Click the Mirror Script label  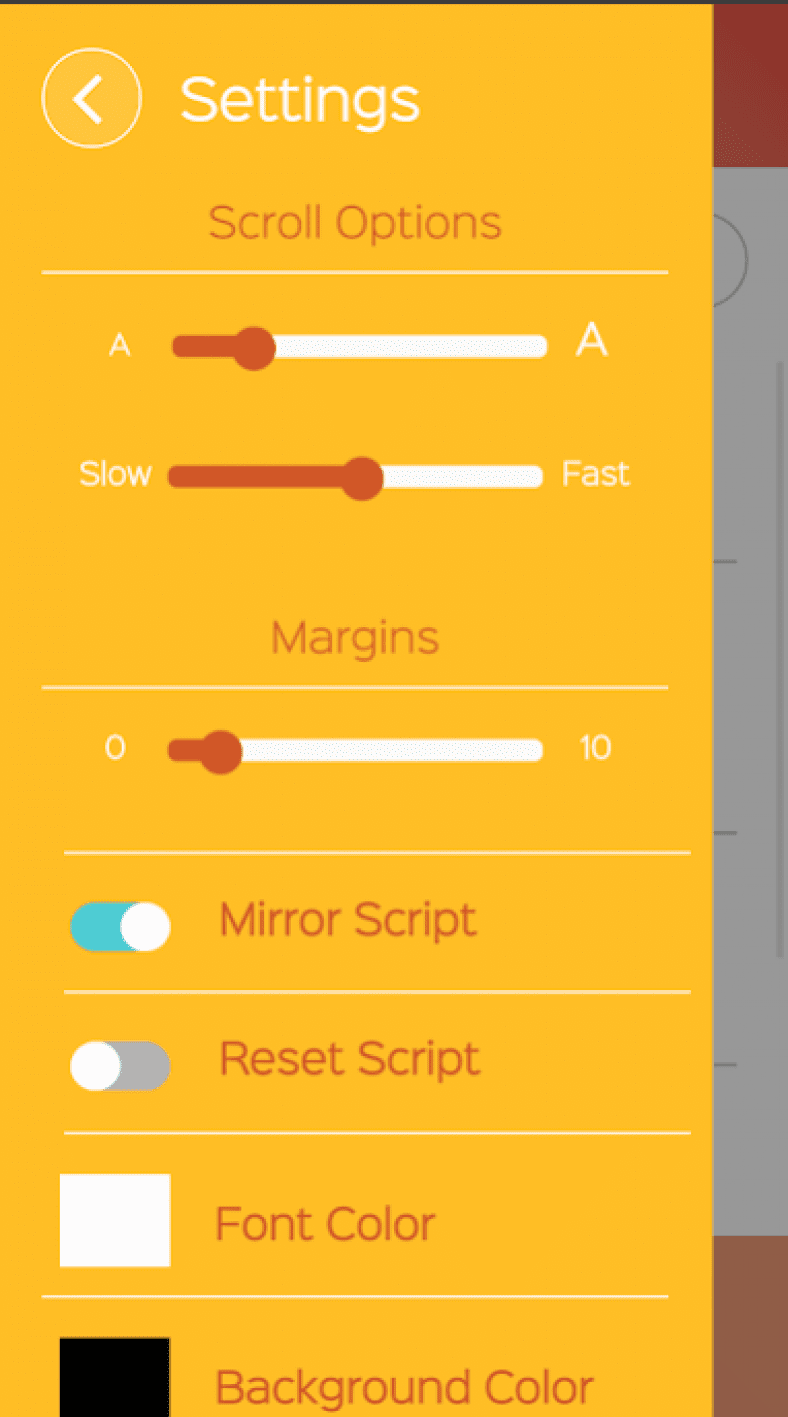[x=347, y=921]
